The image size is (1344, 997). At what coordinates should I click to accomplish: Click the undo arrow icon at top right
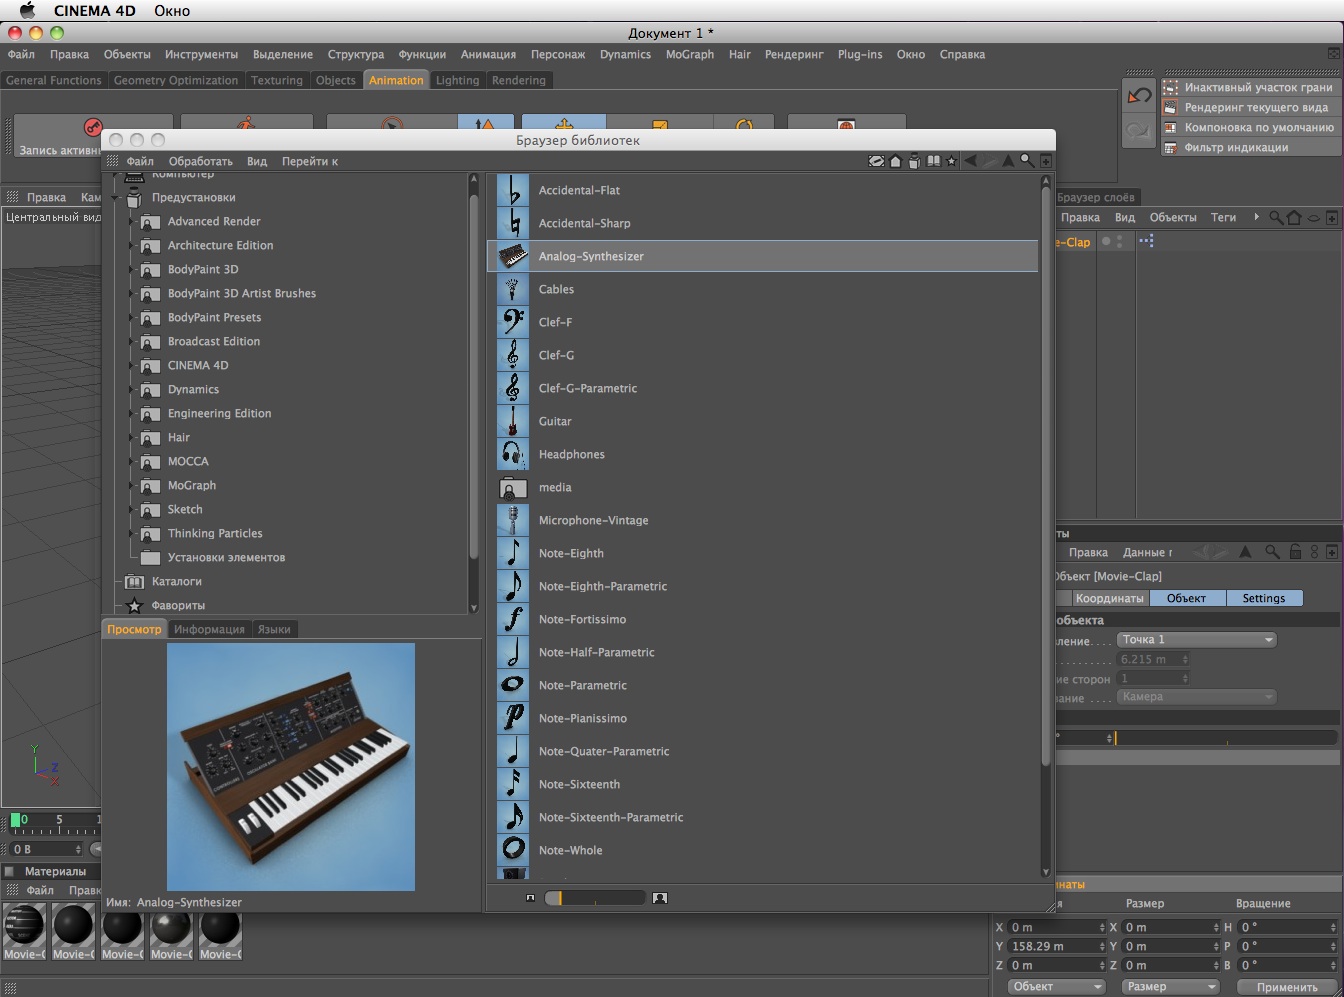[x=1139, y=97]
